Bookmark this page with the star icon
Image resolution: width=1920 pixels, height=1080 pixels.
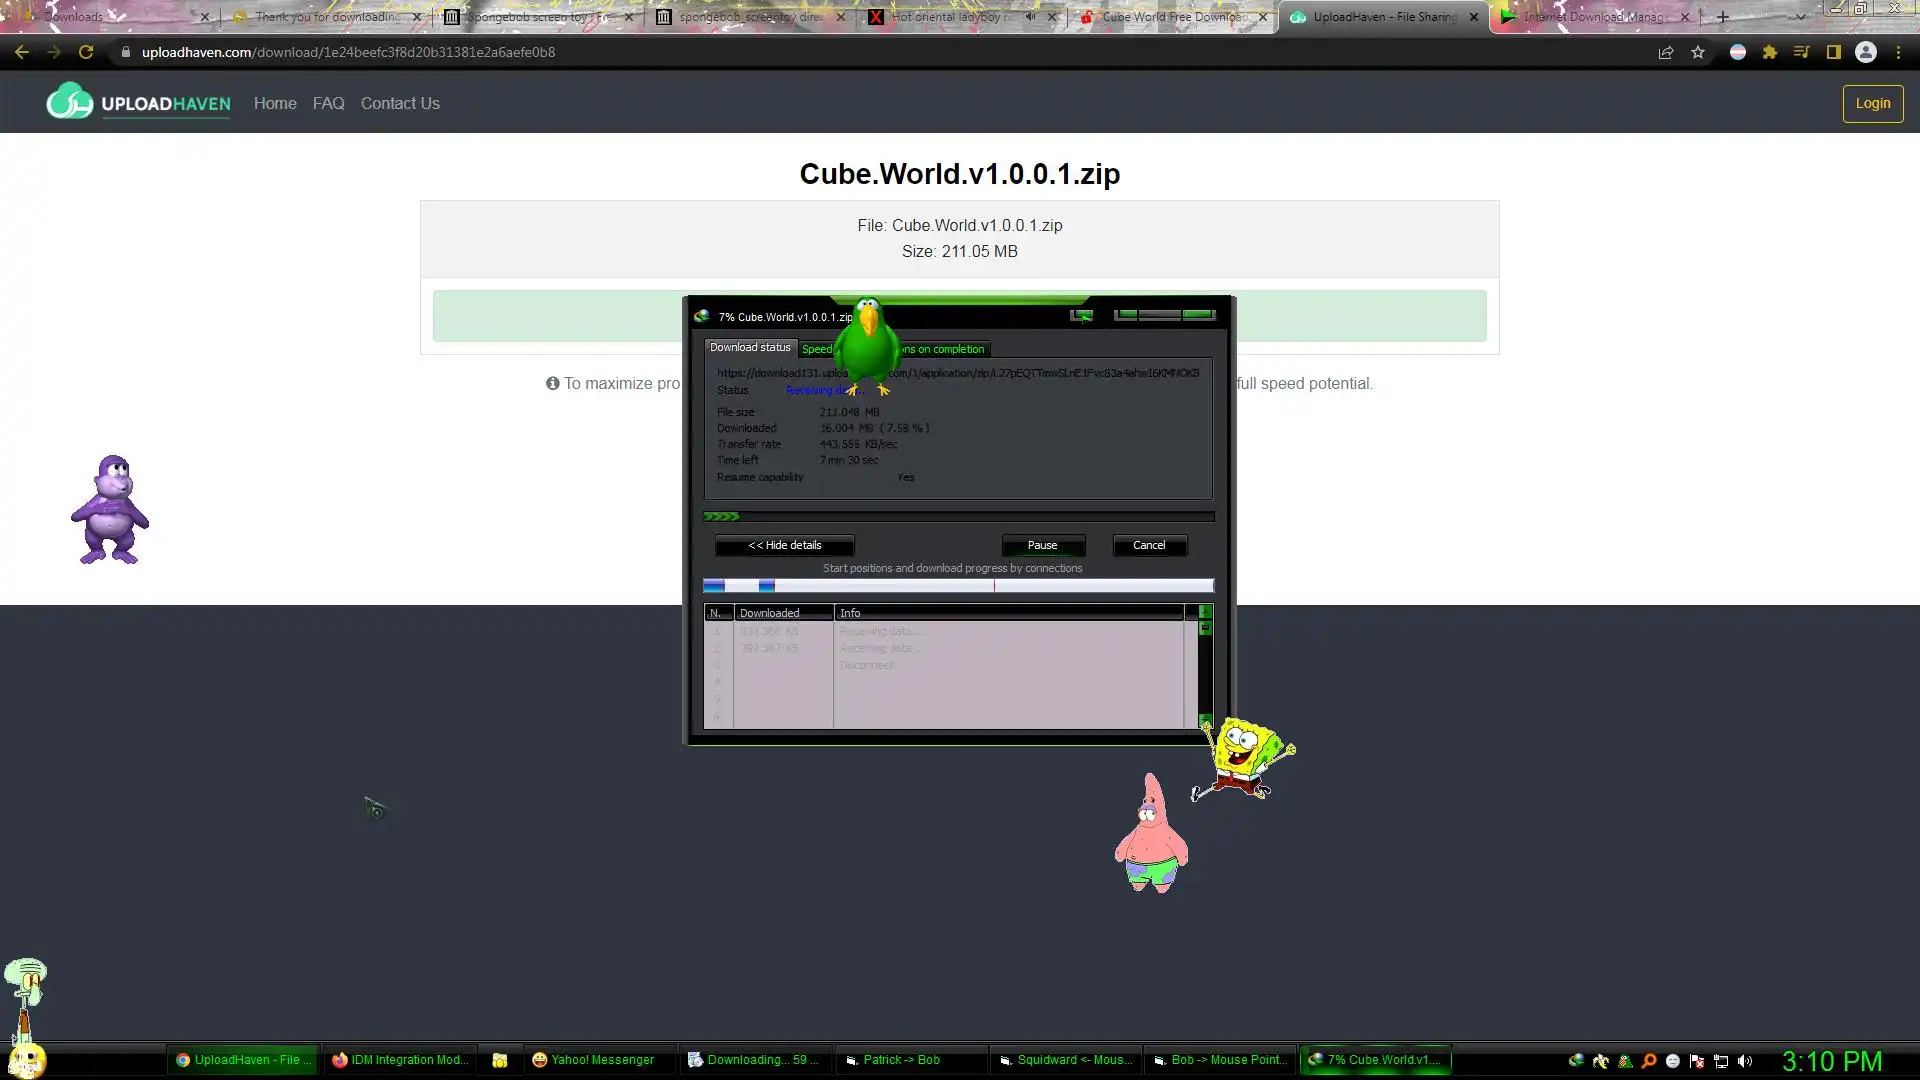[1698, 52]
